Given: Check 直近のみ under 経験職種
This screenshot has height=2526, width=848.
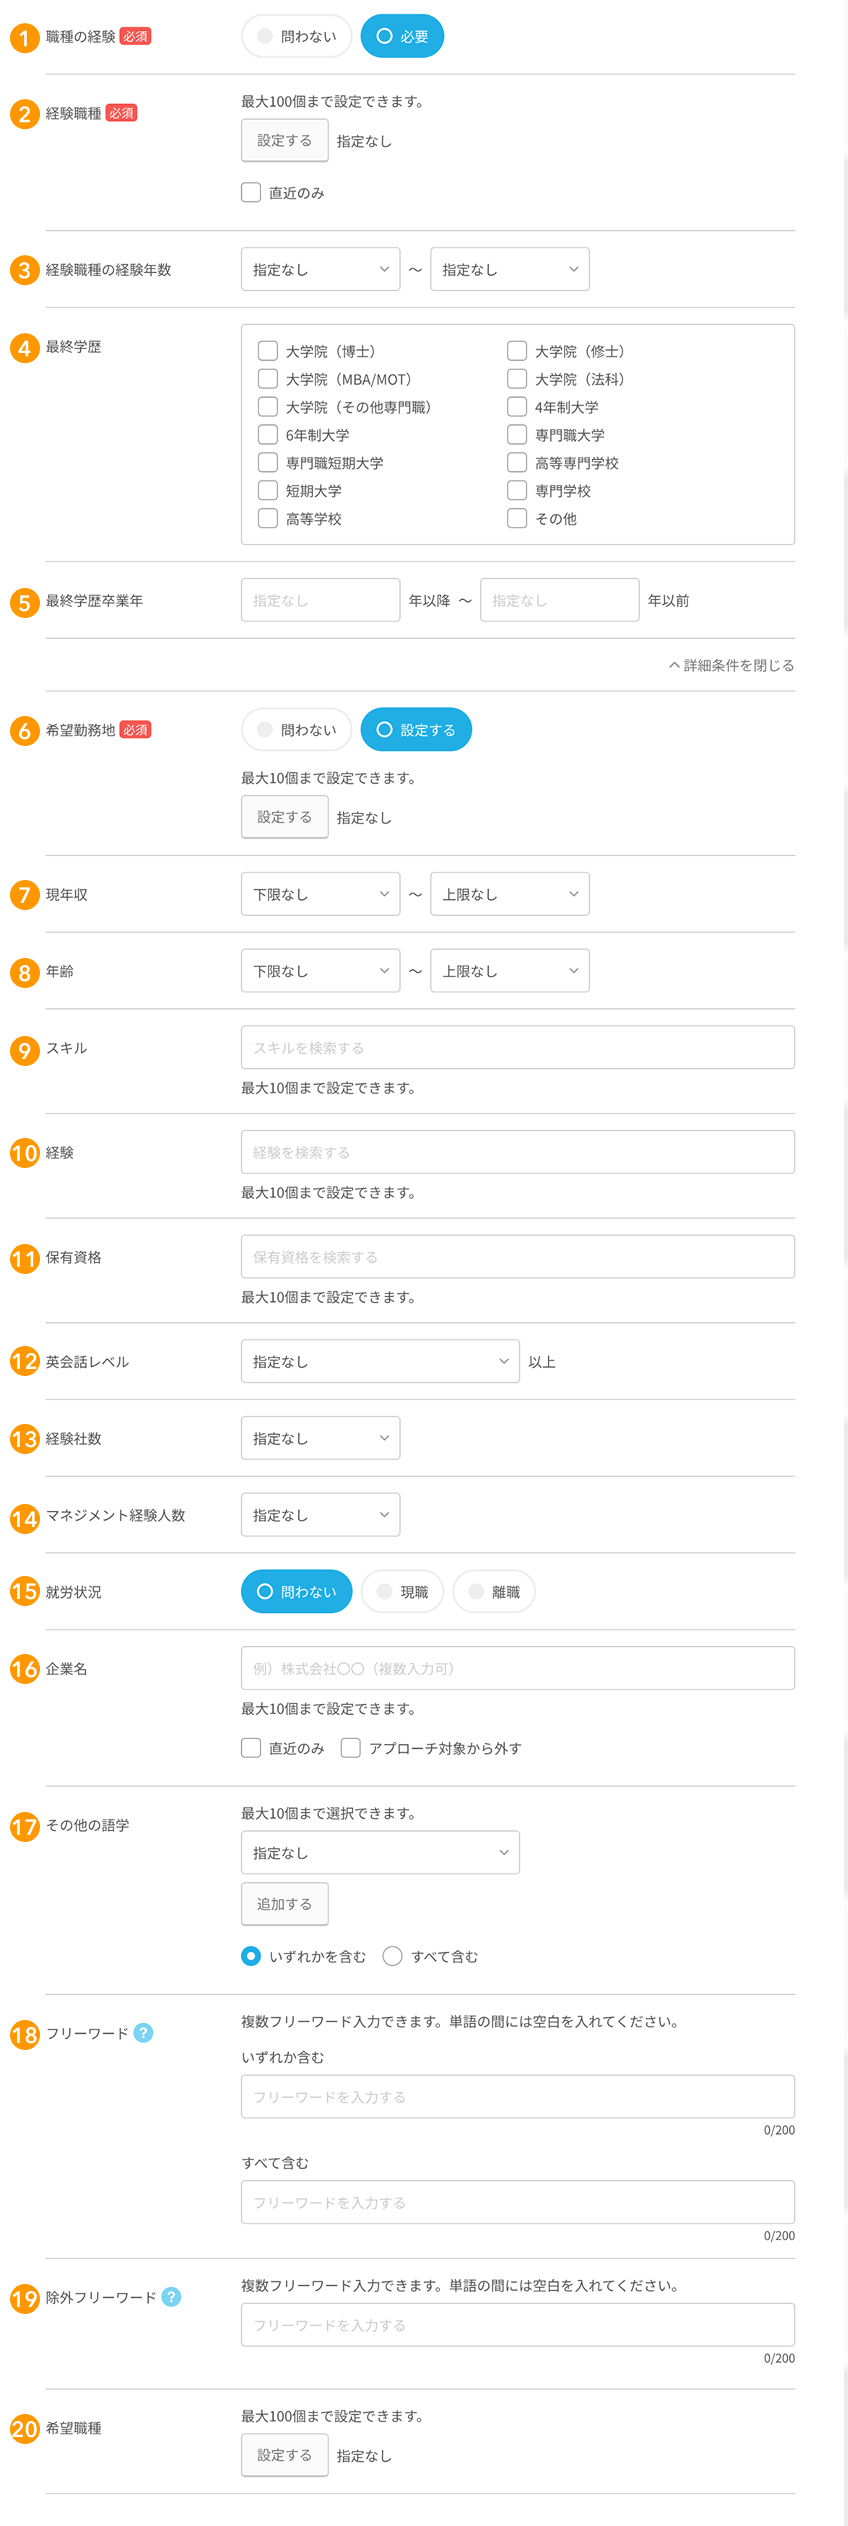Looking at the screenshot, I should click(x=251, y=192).
